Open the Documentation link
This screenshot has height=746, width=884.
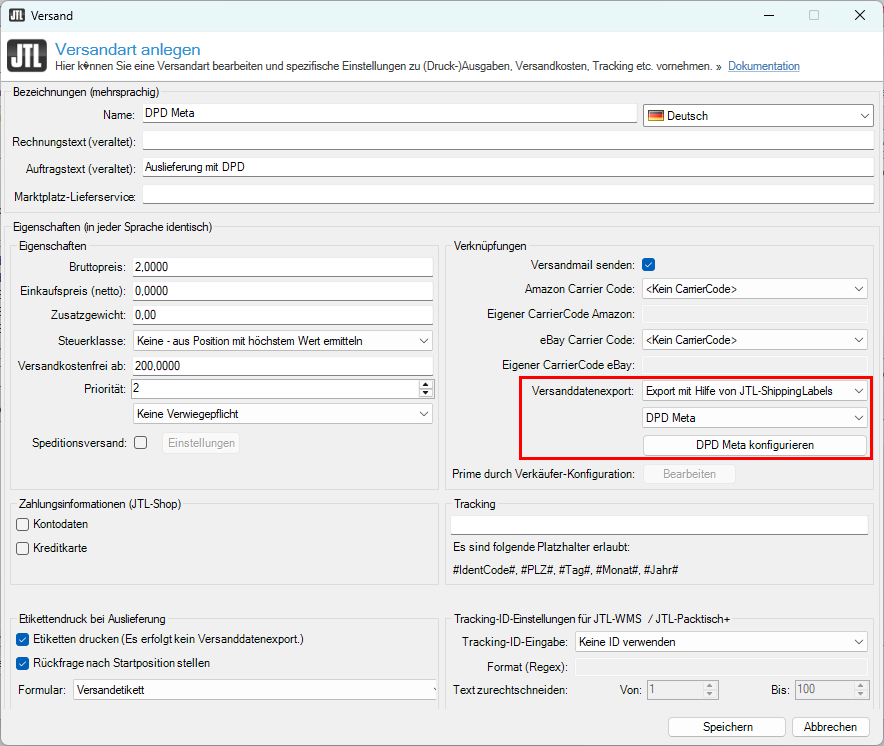coord(763,66)
